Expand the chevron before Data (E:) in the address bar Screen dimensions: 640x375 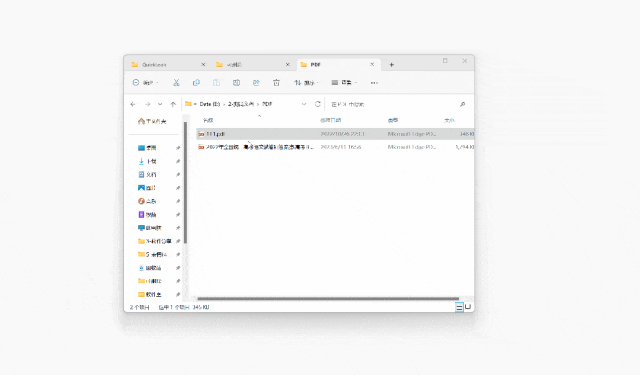pos(195,104)
